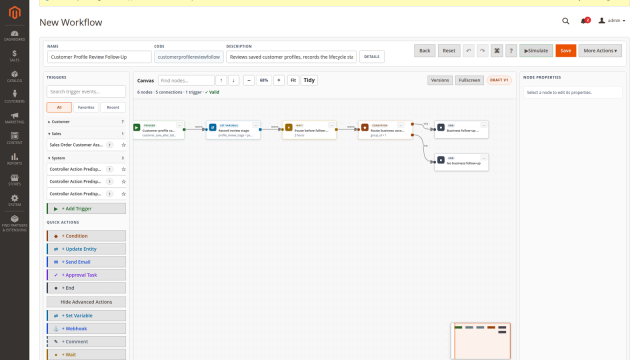Open the Set Variable node options menu
Screen dimensions: 640x360
coord(255,125)
